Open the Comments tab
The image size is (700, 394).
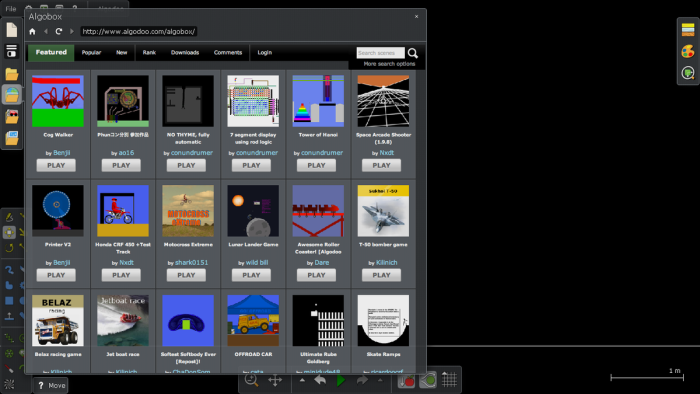(x=228, y=52)
